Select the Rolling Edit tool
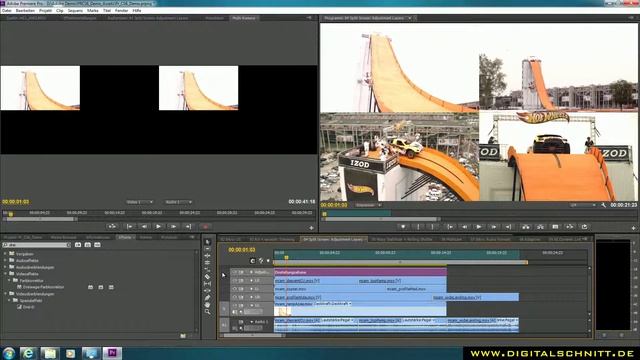Image resolution: width=640 pixels, height=360 pixels. pos(207,262)
